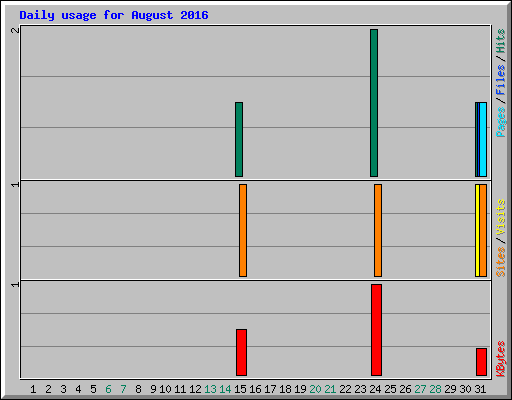Click day label 29 on the x-axis

click(450, 389)
